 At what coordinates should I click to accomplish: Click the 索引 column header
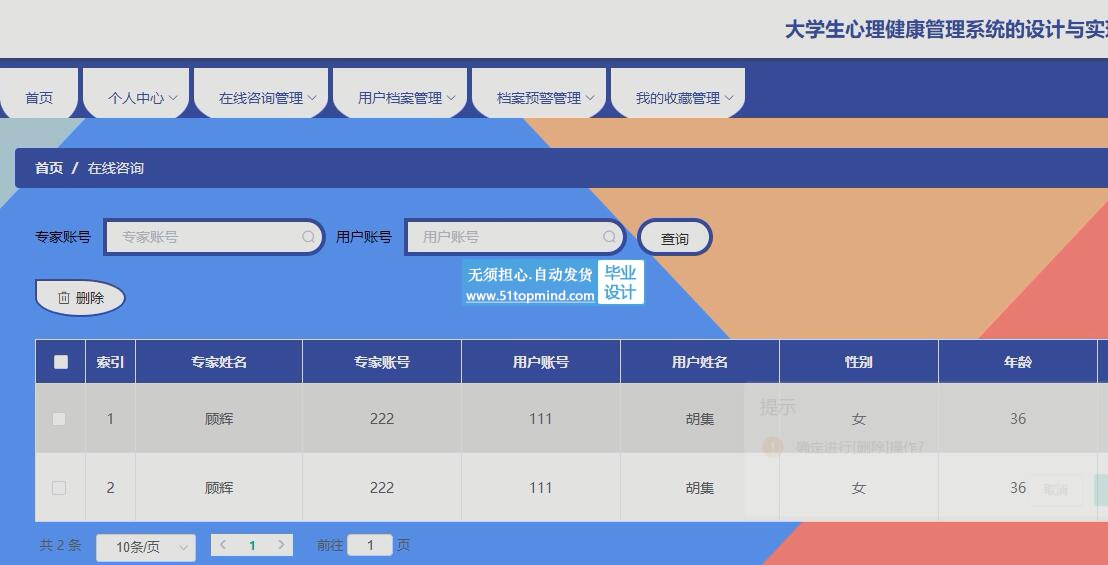point(110,362)
